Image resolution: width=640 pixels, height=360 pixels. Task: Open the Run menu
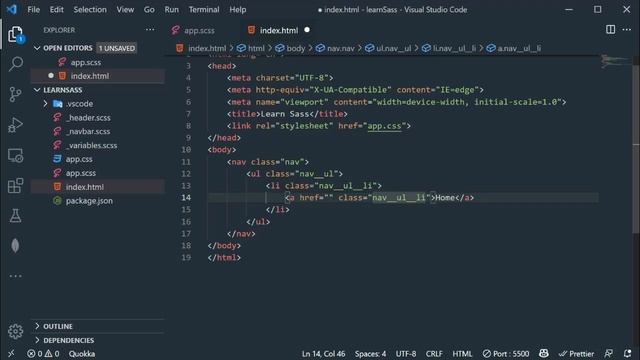pyautogui.click(x=171, y=9)
